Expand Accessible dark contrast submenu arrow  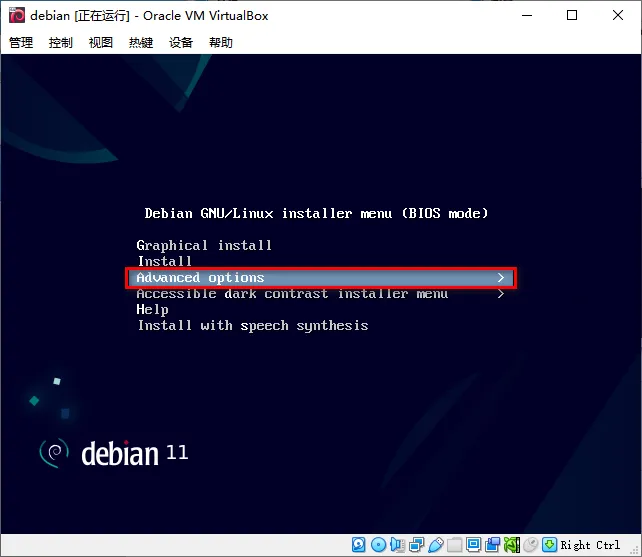[x=500, y=294]
